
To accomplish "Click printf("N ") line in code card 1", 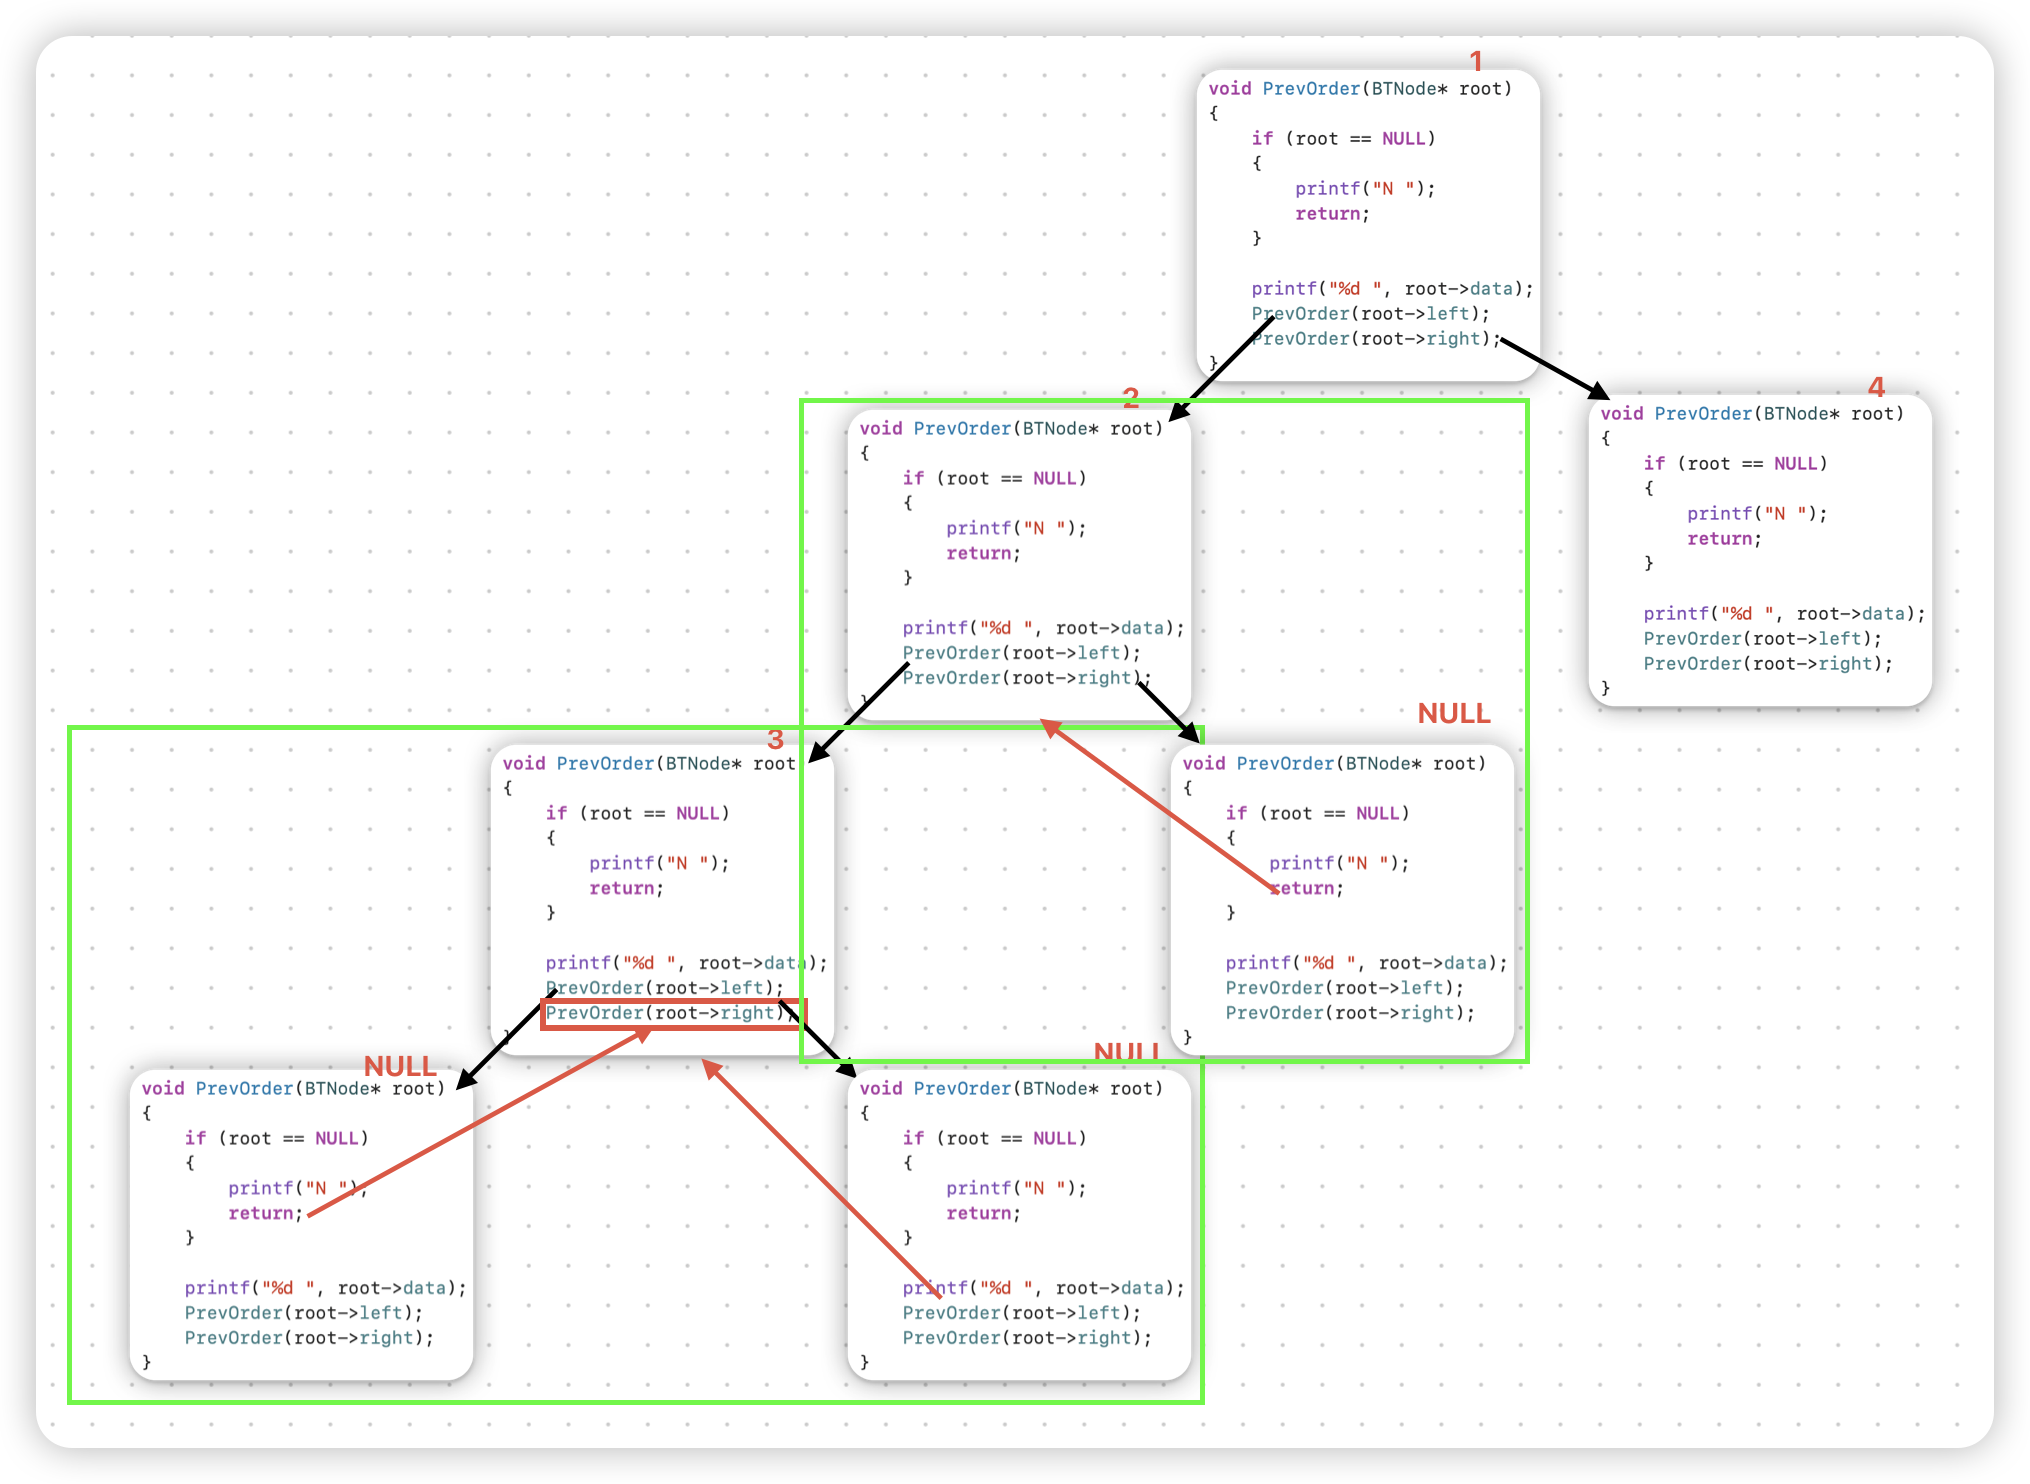I will (x=1365, y=189).
